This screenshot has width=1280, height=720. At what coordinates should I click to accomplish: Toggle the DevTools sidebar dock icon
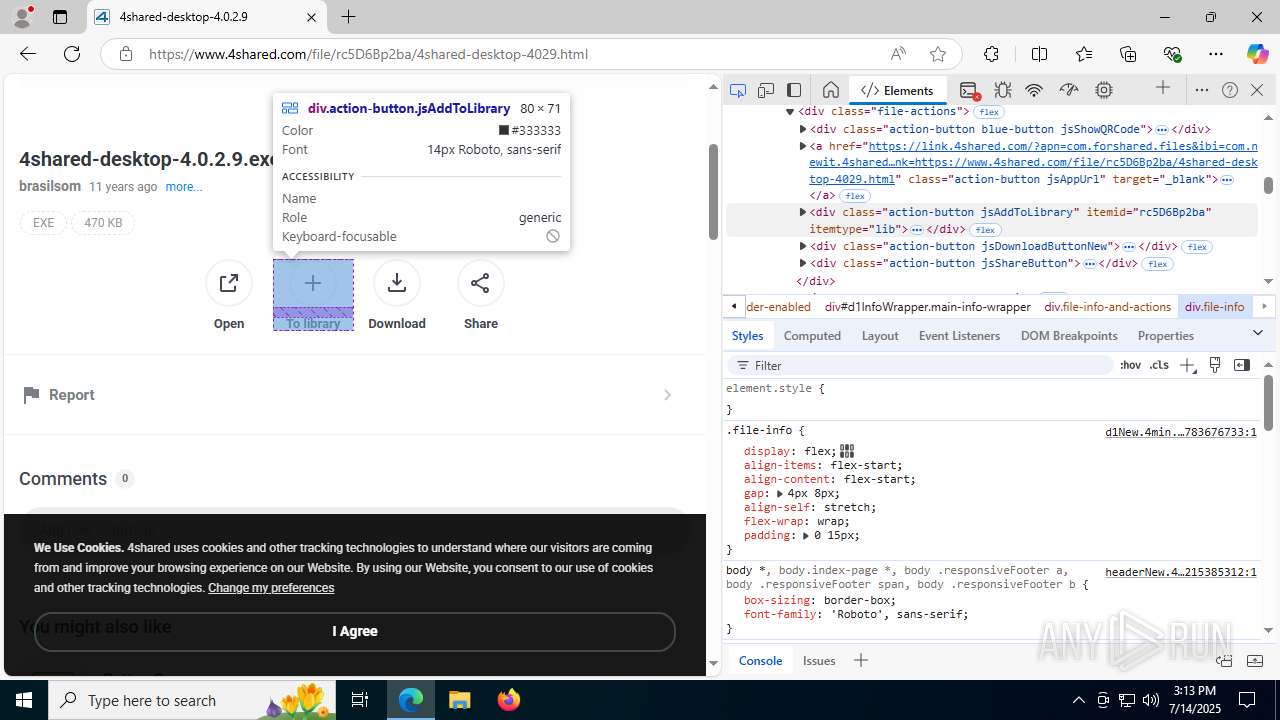pyautogui.click(x=794, y=90)
